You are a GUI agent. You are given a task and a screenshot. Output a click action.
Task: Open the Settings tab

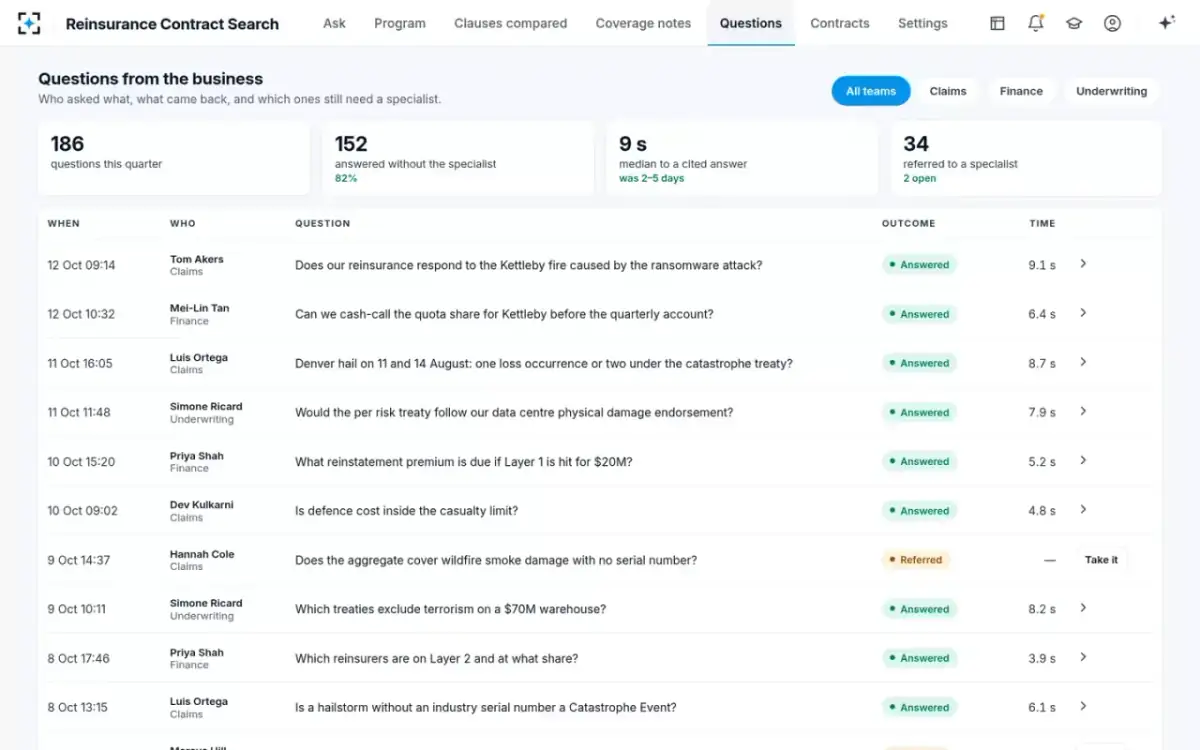coord(923,23)
